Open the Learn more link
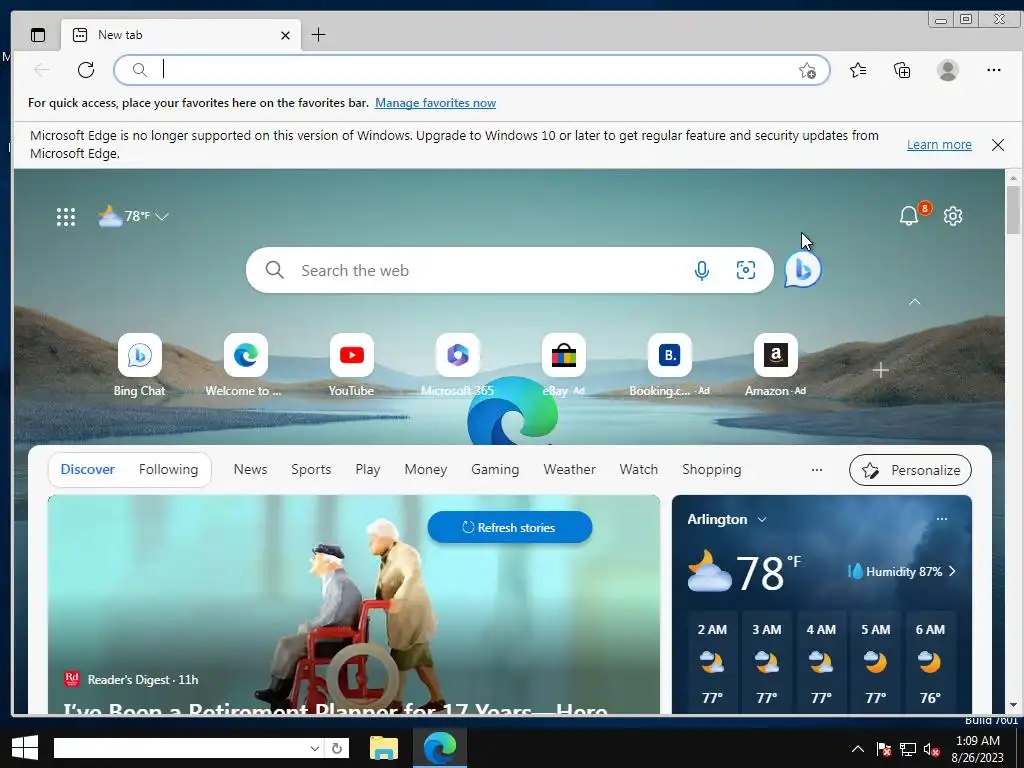The height and width of the screenshot is (768, 1024). click(939, 145)
